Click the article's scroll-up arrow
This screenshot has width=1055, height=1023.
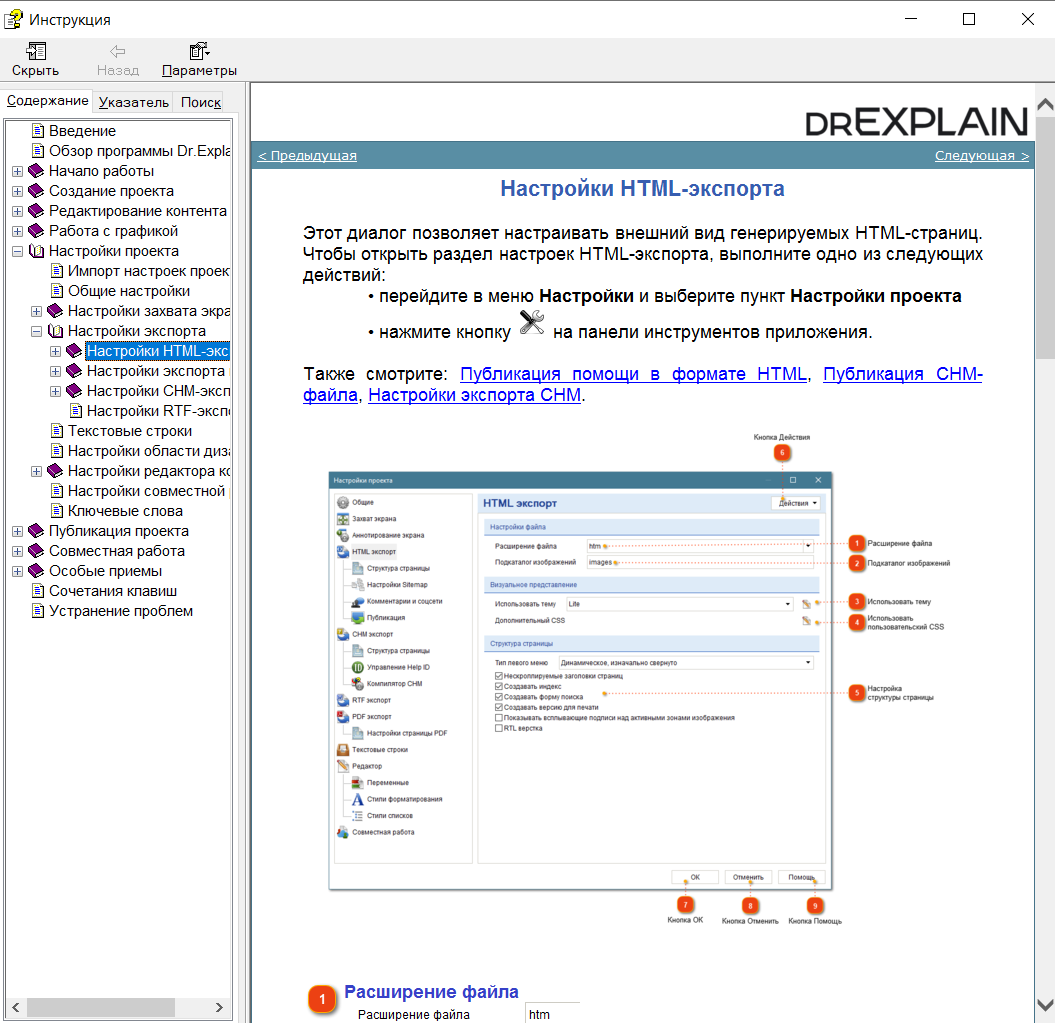[x=1045, y=104]
